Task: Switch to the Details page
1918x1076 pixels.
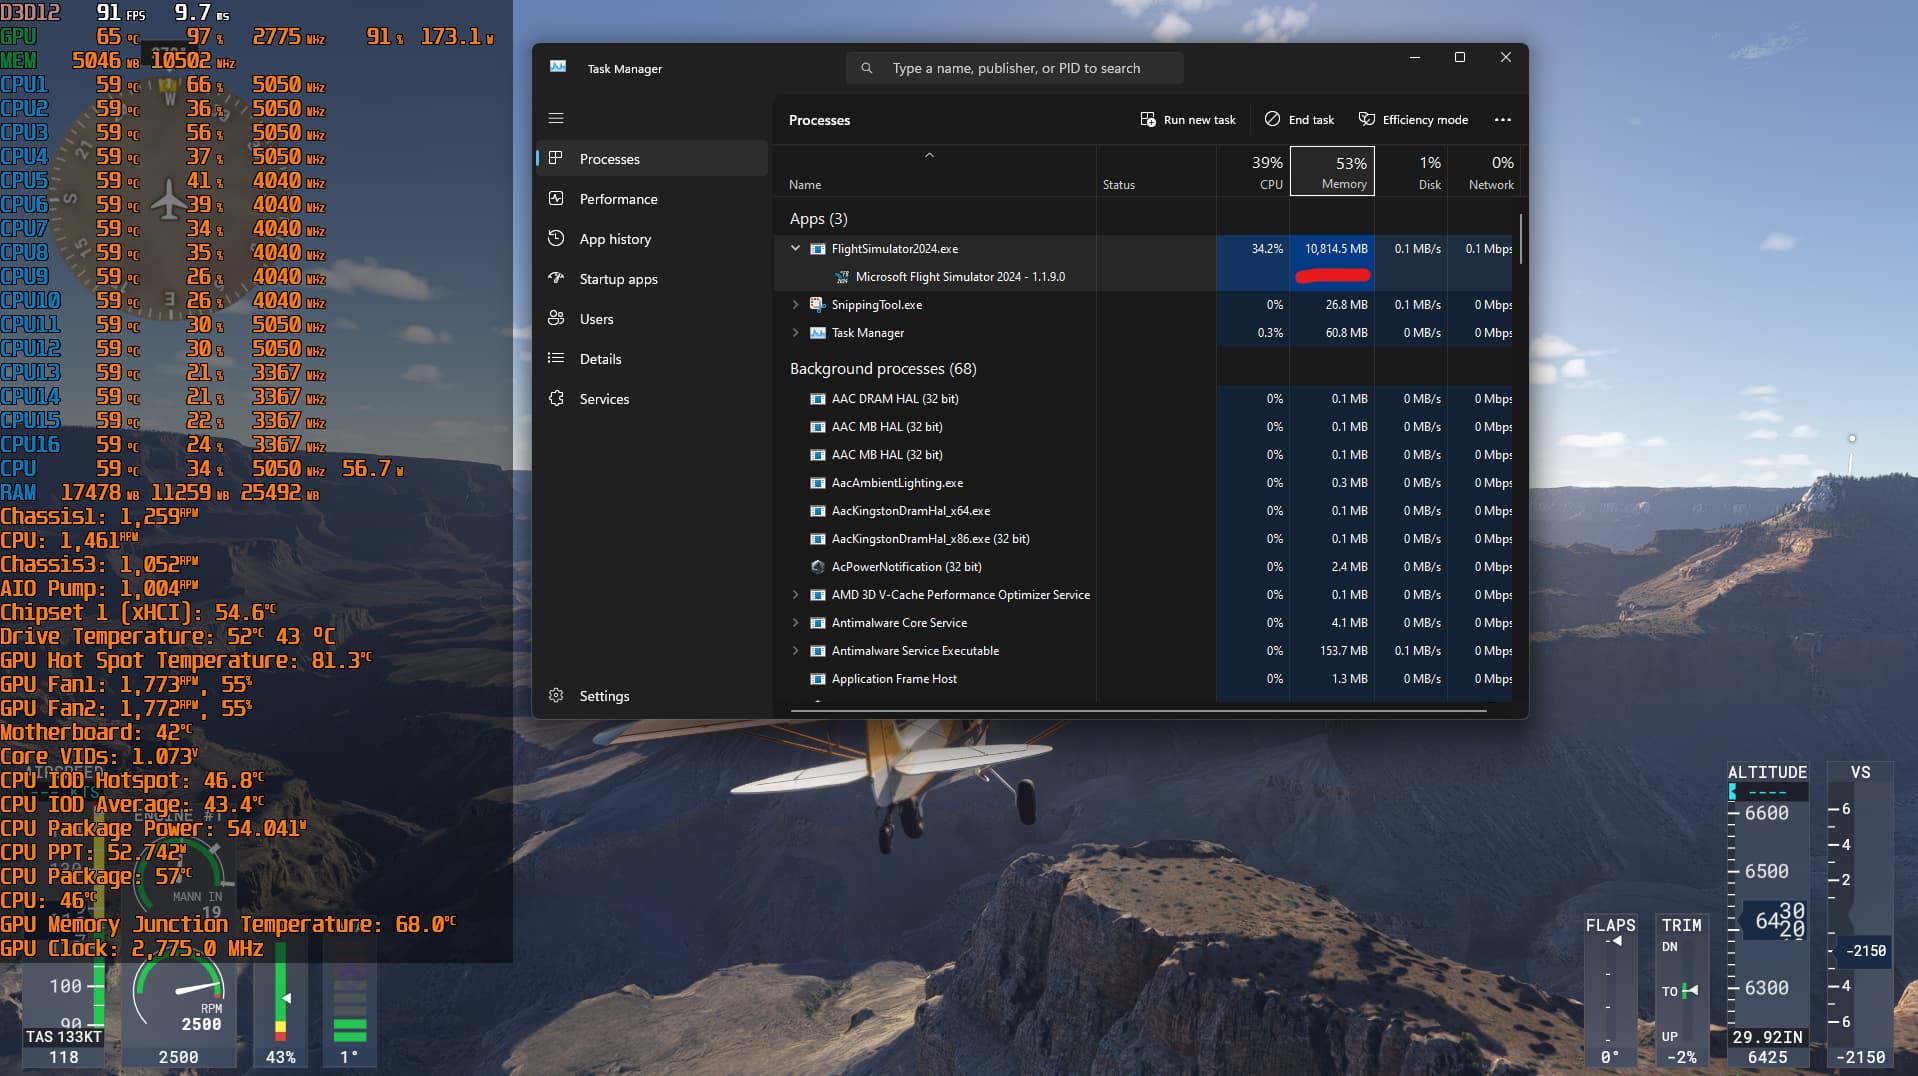Action: (x=600, y=359)
